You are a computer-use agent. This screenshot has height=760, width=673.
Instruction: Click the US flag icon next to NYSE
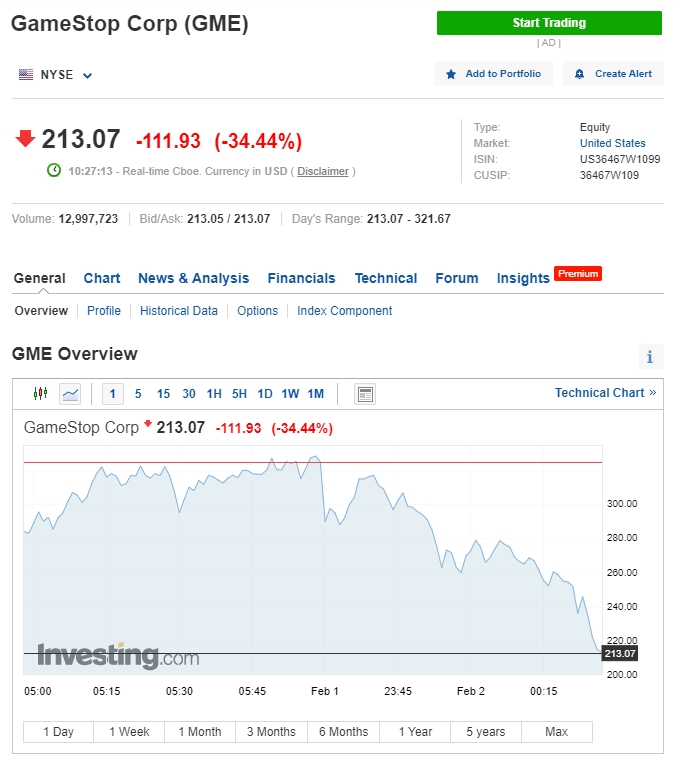click(x=26, y=75)
